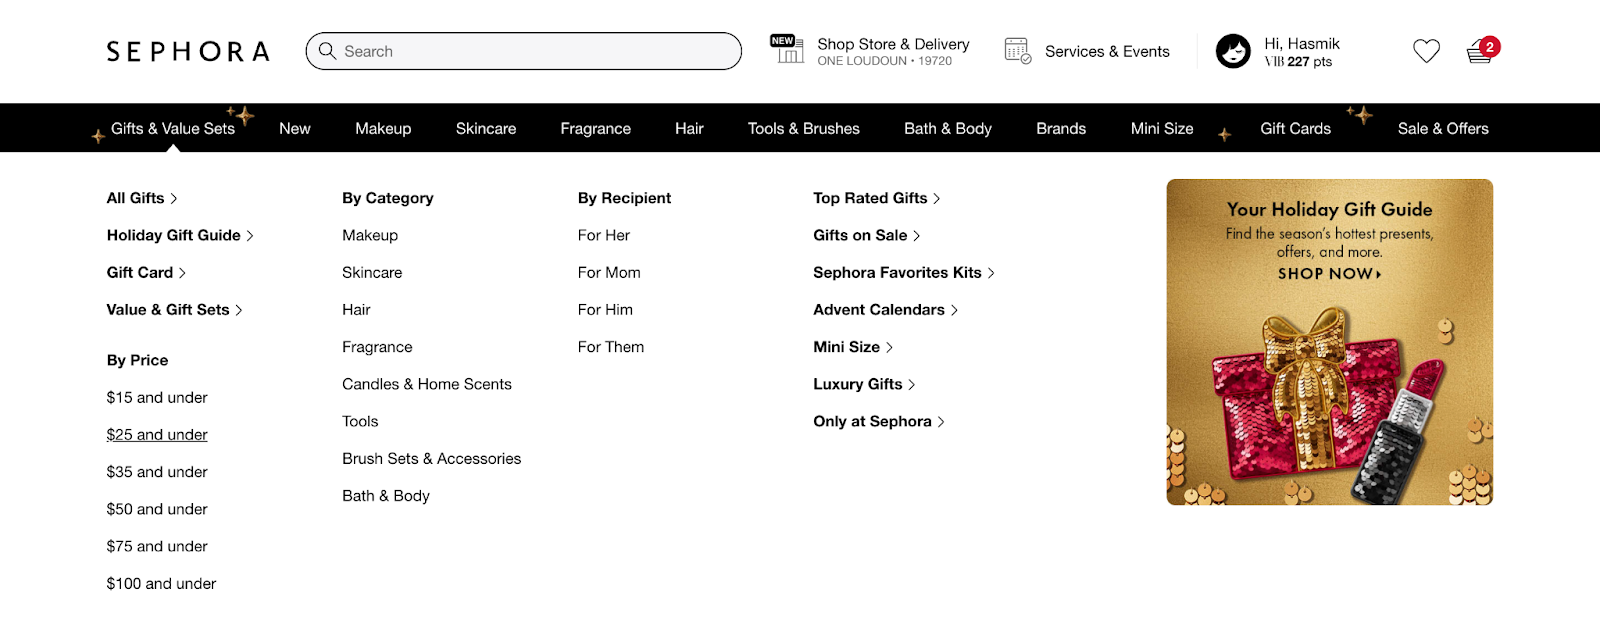Viewport: 1600px width, 621px height.
Task: Click SHOP NOW on holiday banner
Action: (1329, 273)
